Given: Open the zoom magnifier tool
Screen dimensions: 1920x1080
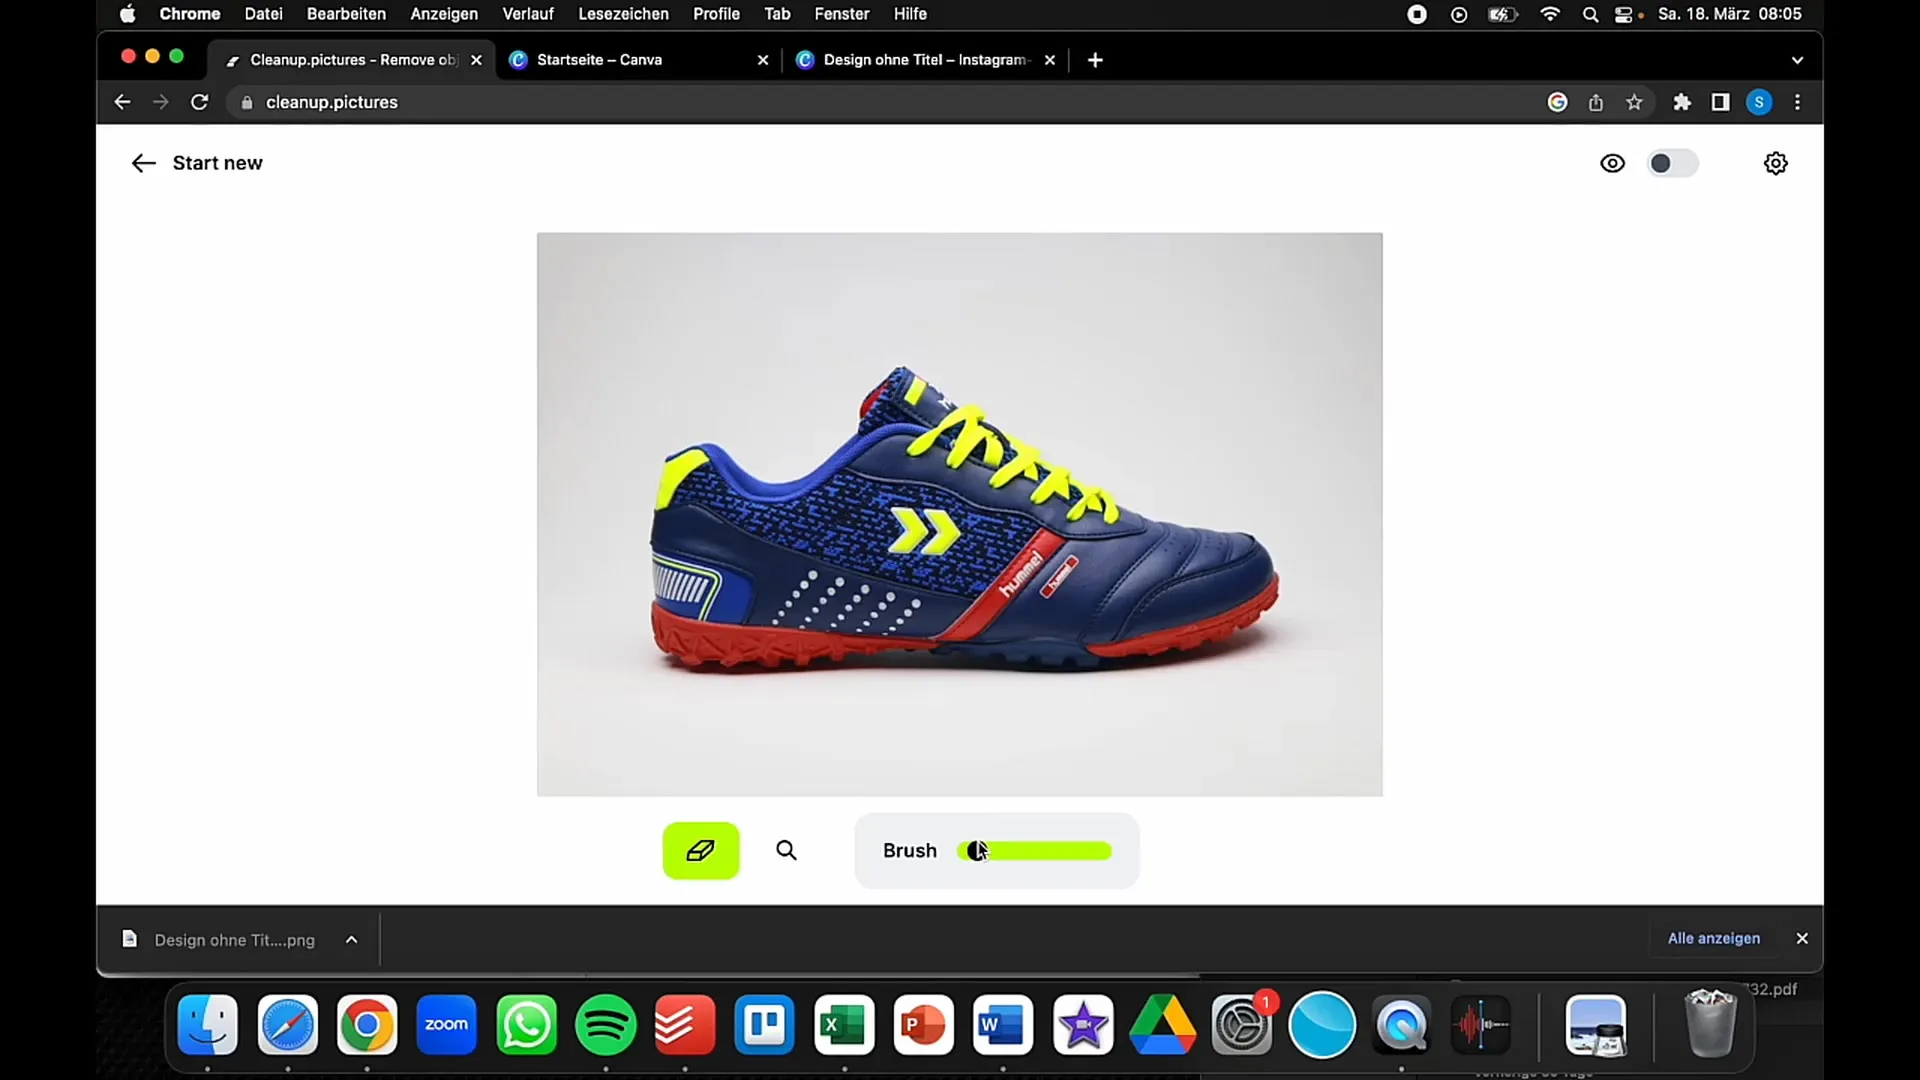Looking at the screenshot, I should pyautogui.click(x=787, y=850).
